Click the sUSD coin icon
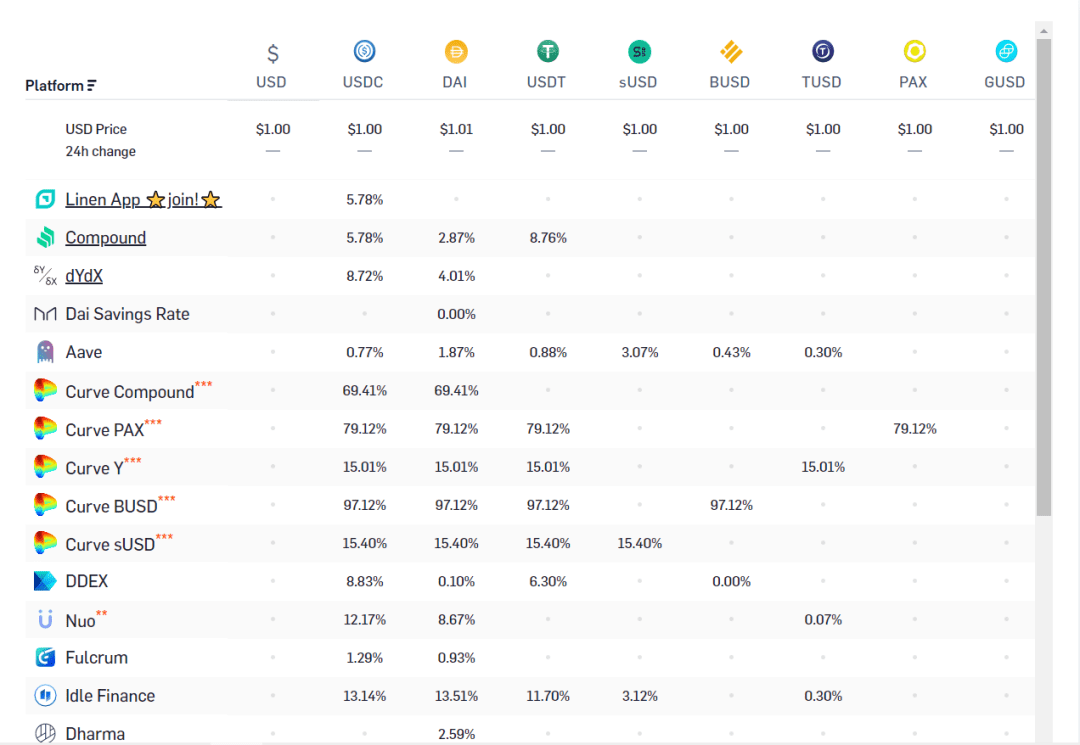This screenshot has height=745, width=1080. (x=639, y=51)
